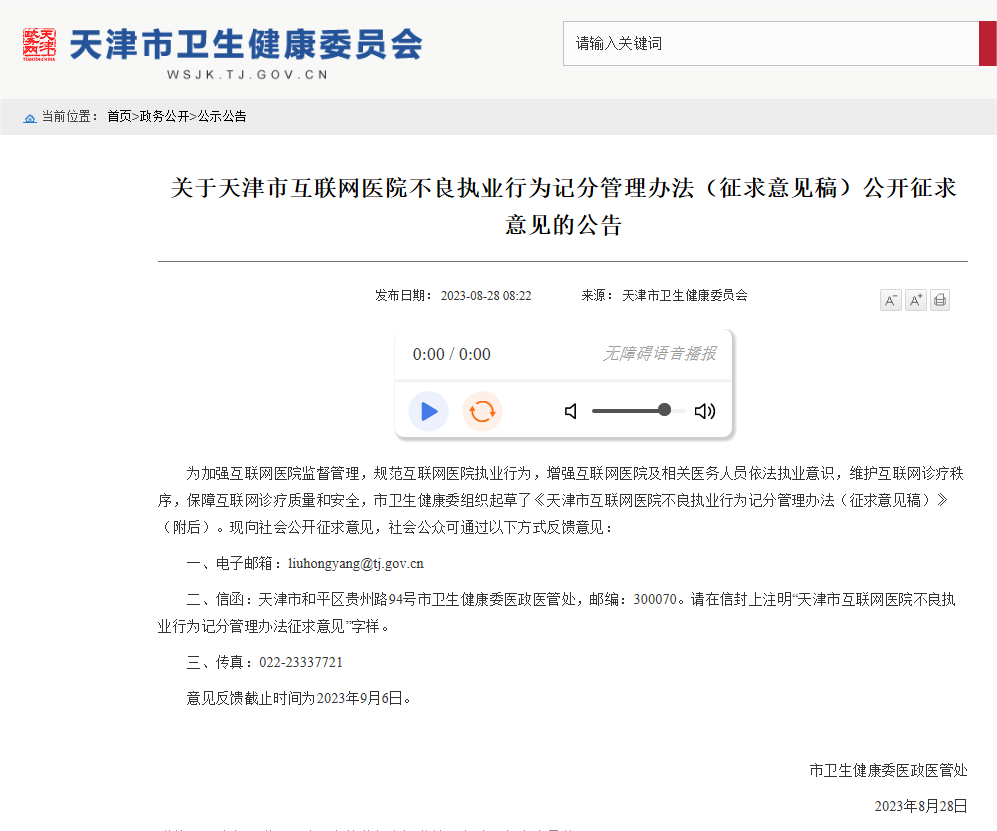Image resolution: width=997 pixels, height=831 pixels.
Task: Print the page using printer icon
Action: point(940,300)
